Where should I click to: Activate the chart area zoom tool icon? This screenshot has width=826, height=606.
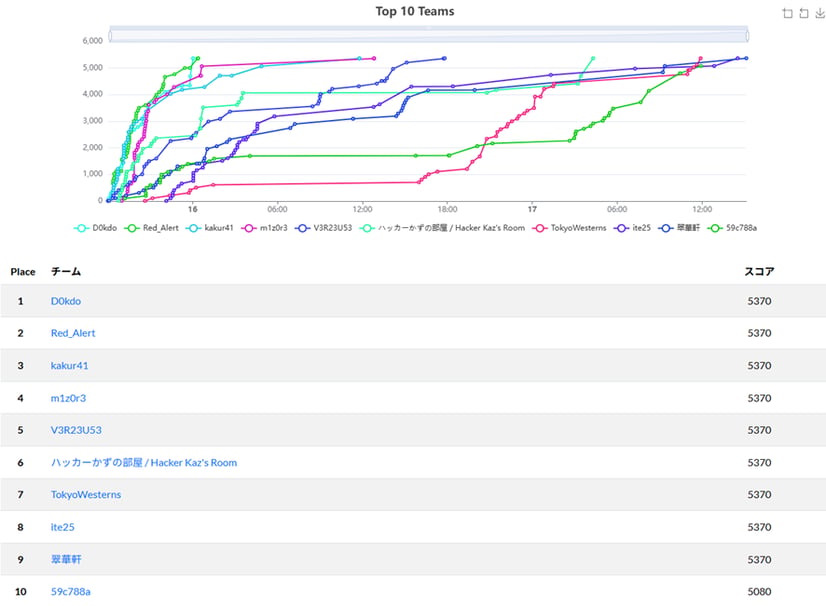click(788, 13)
